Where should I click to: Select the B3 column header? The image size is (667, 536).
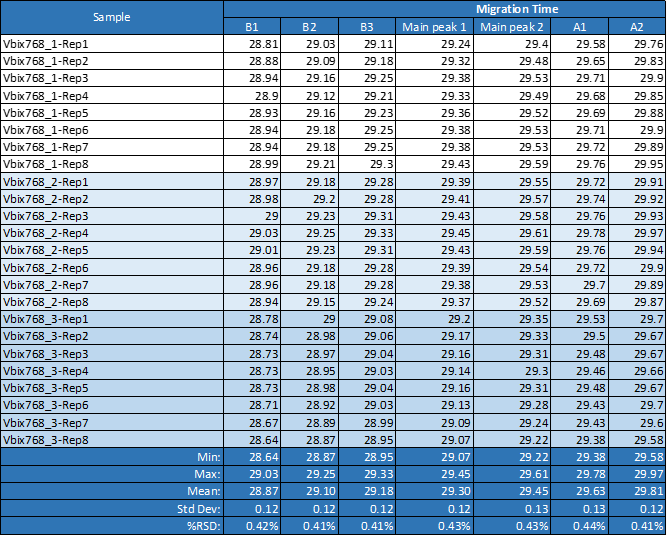[367, 27]
